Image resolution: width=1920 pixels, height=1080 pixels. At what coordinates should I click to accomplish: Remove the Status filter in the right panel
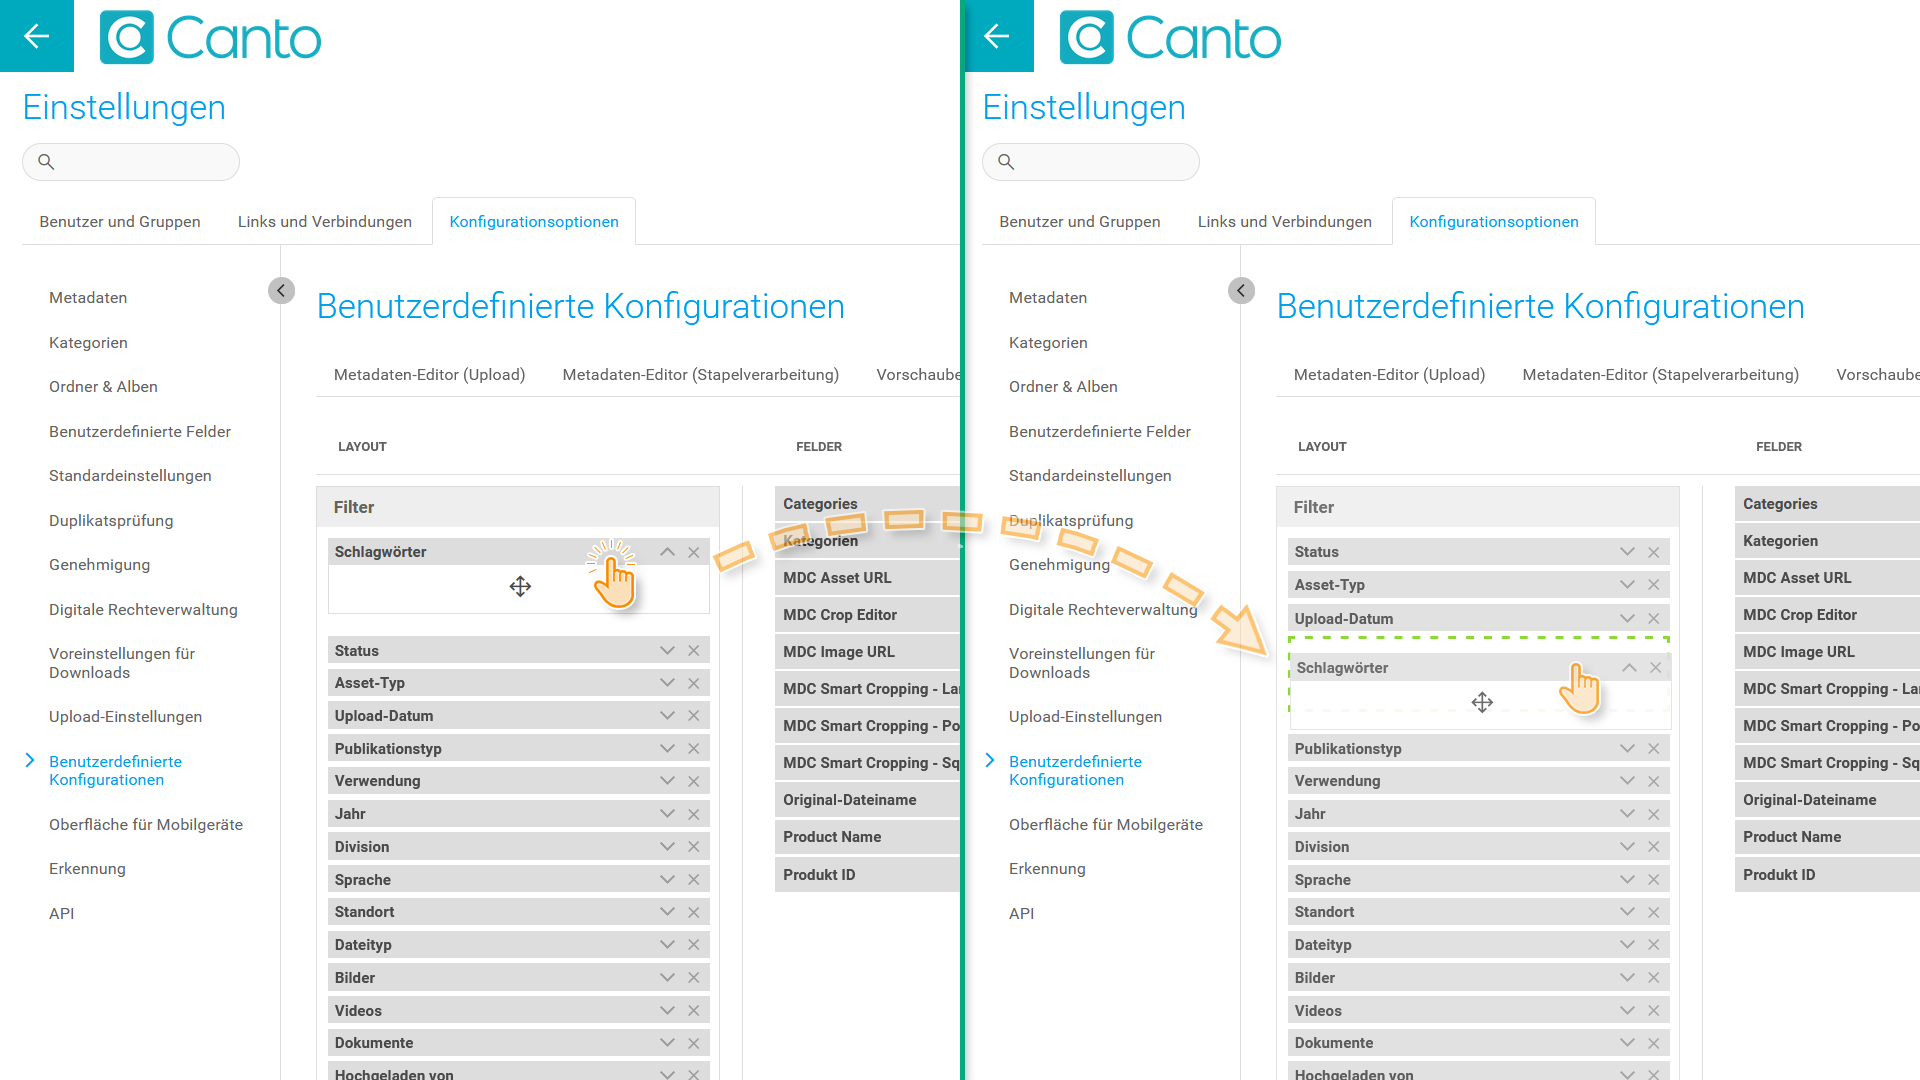click(x=1654, y=552)
